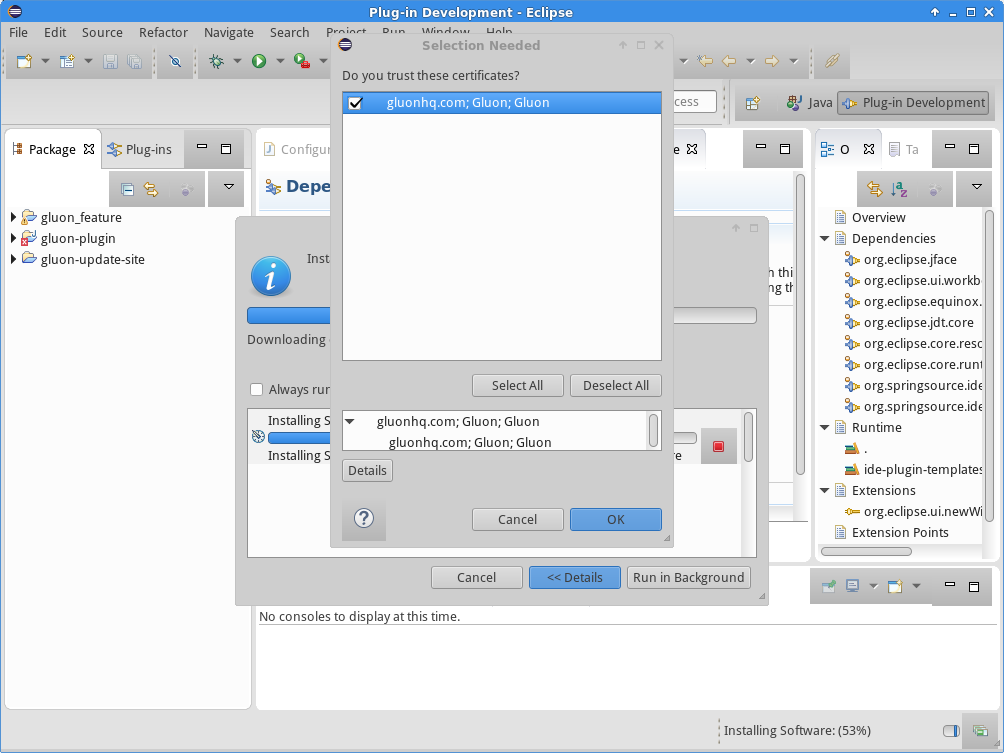Toggle Link with Editor in Package Explorer

pyautogui.click(x=151, y=190)
